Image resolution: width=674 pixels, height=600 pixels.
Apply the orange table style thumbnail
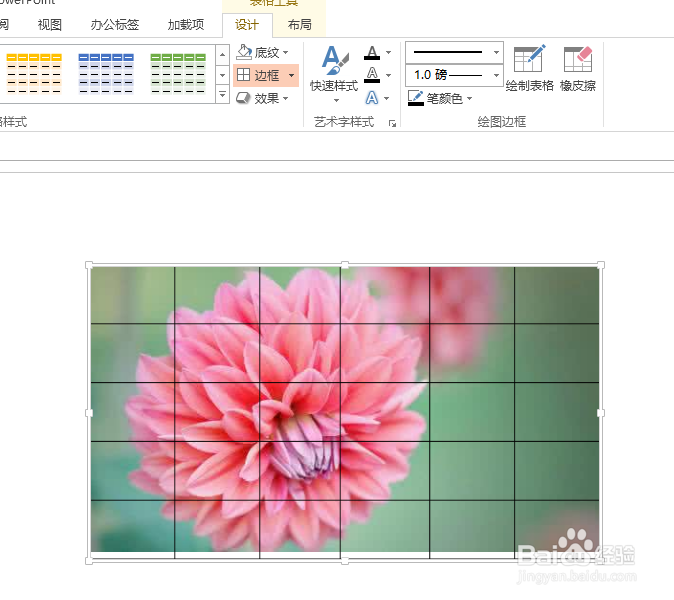(34, 73)
